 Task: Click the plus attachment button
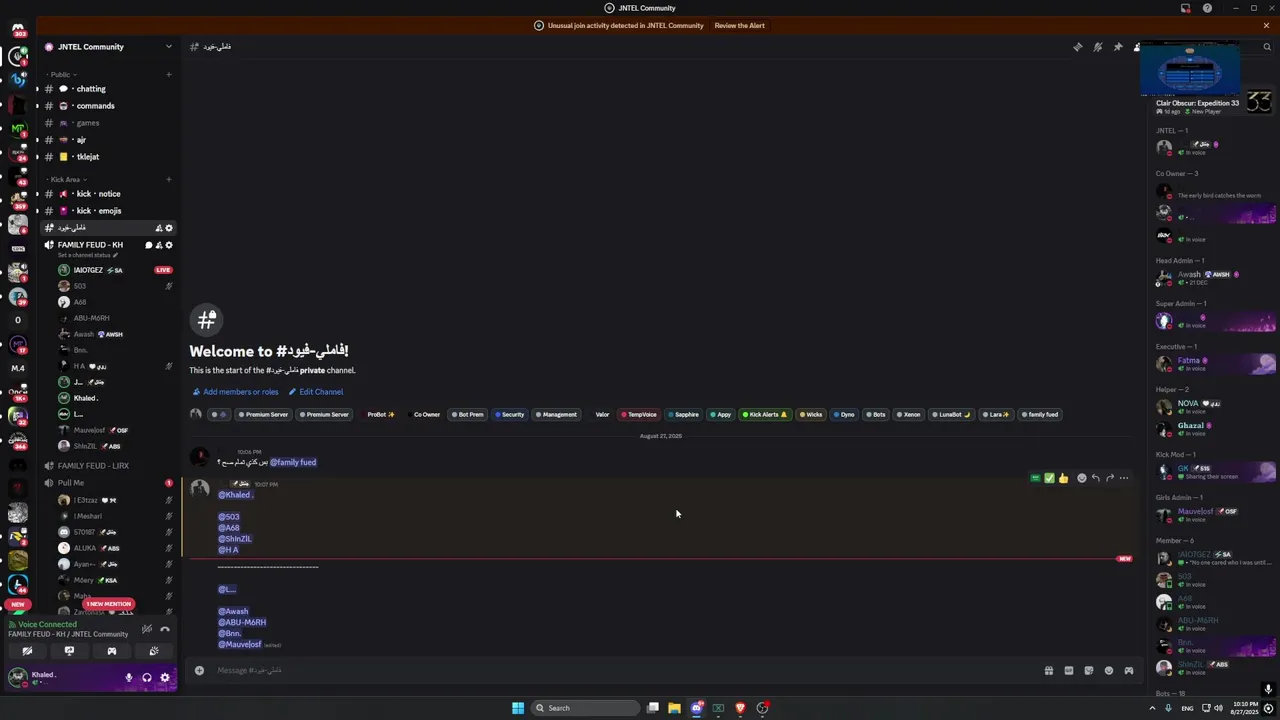point(199,670)
